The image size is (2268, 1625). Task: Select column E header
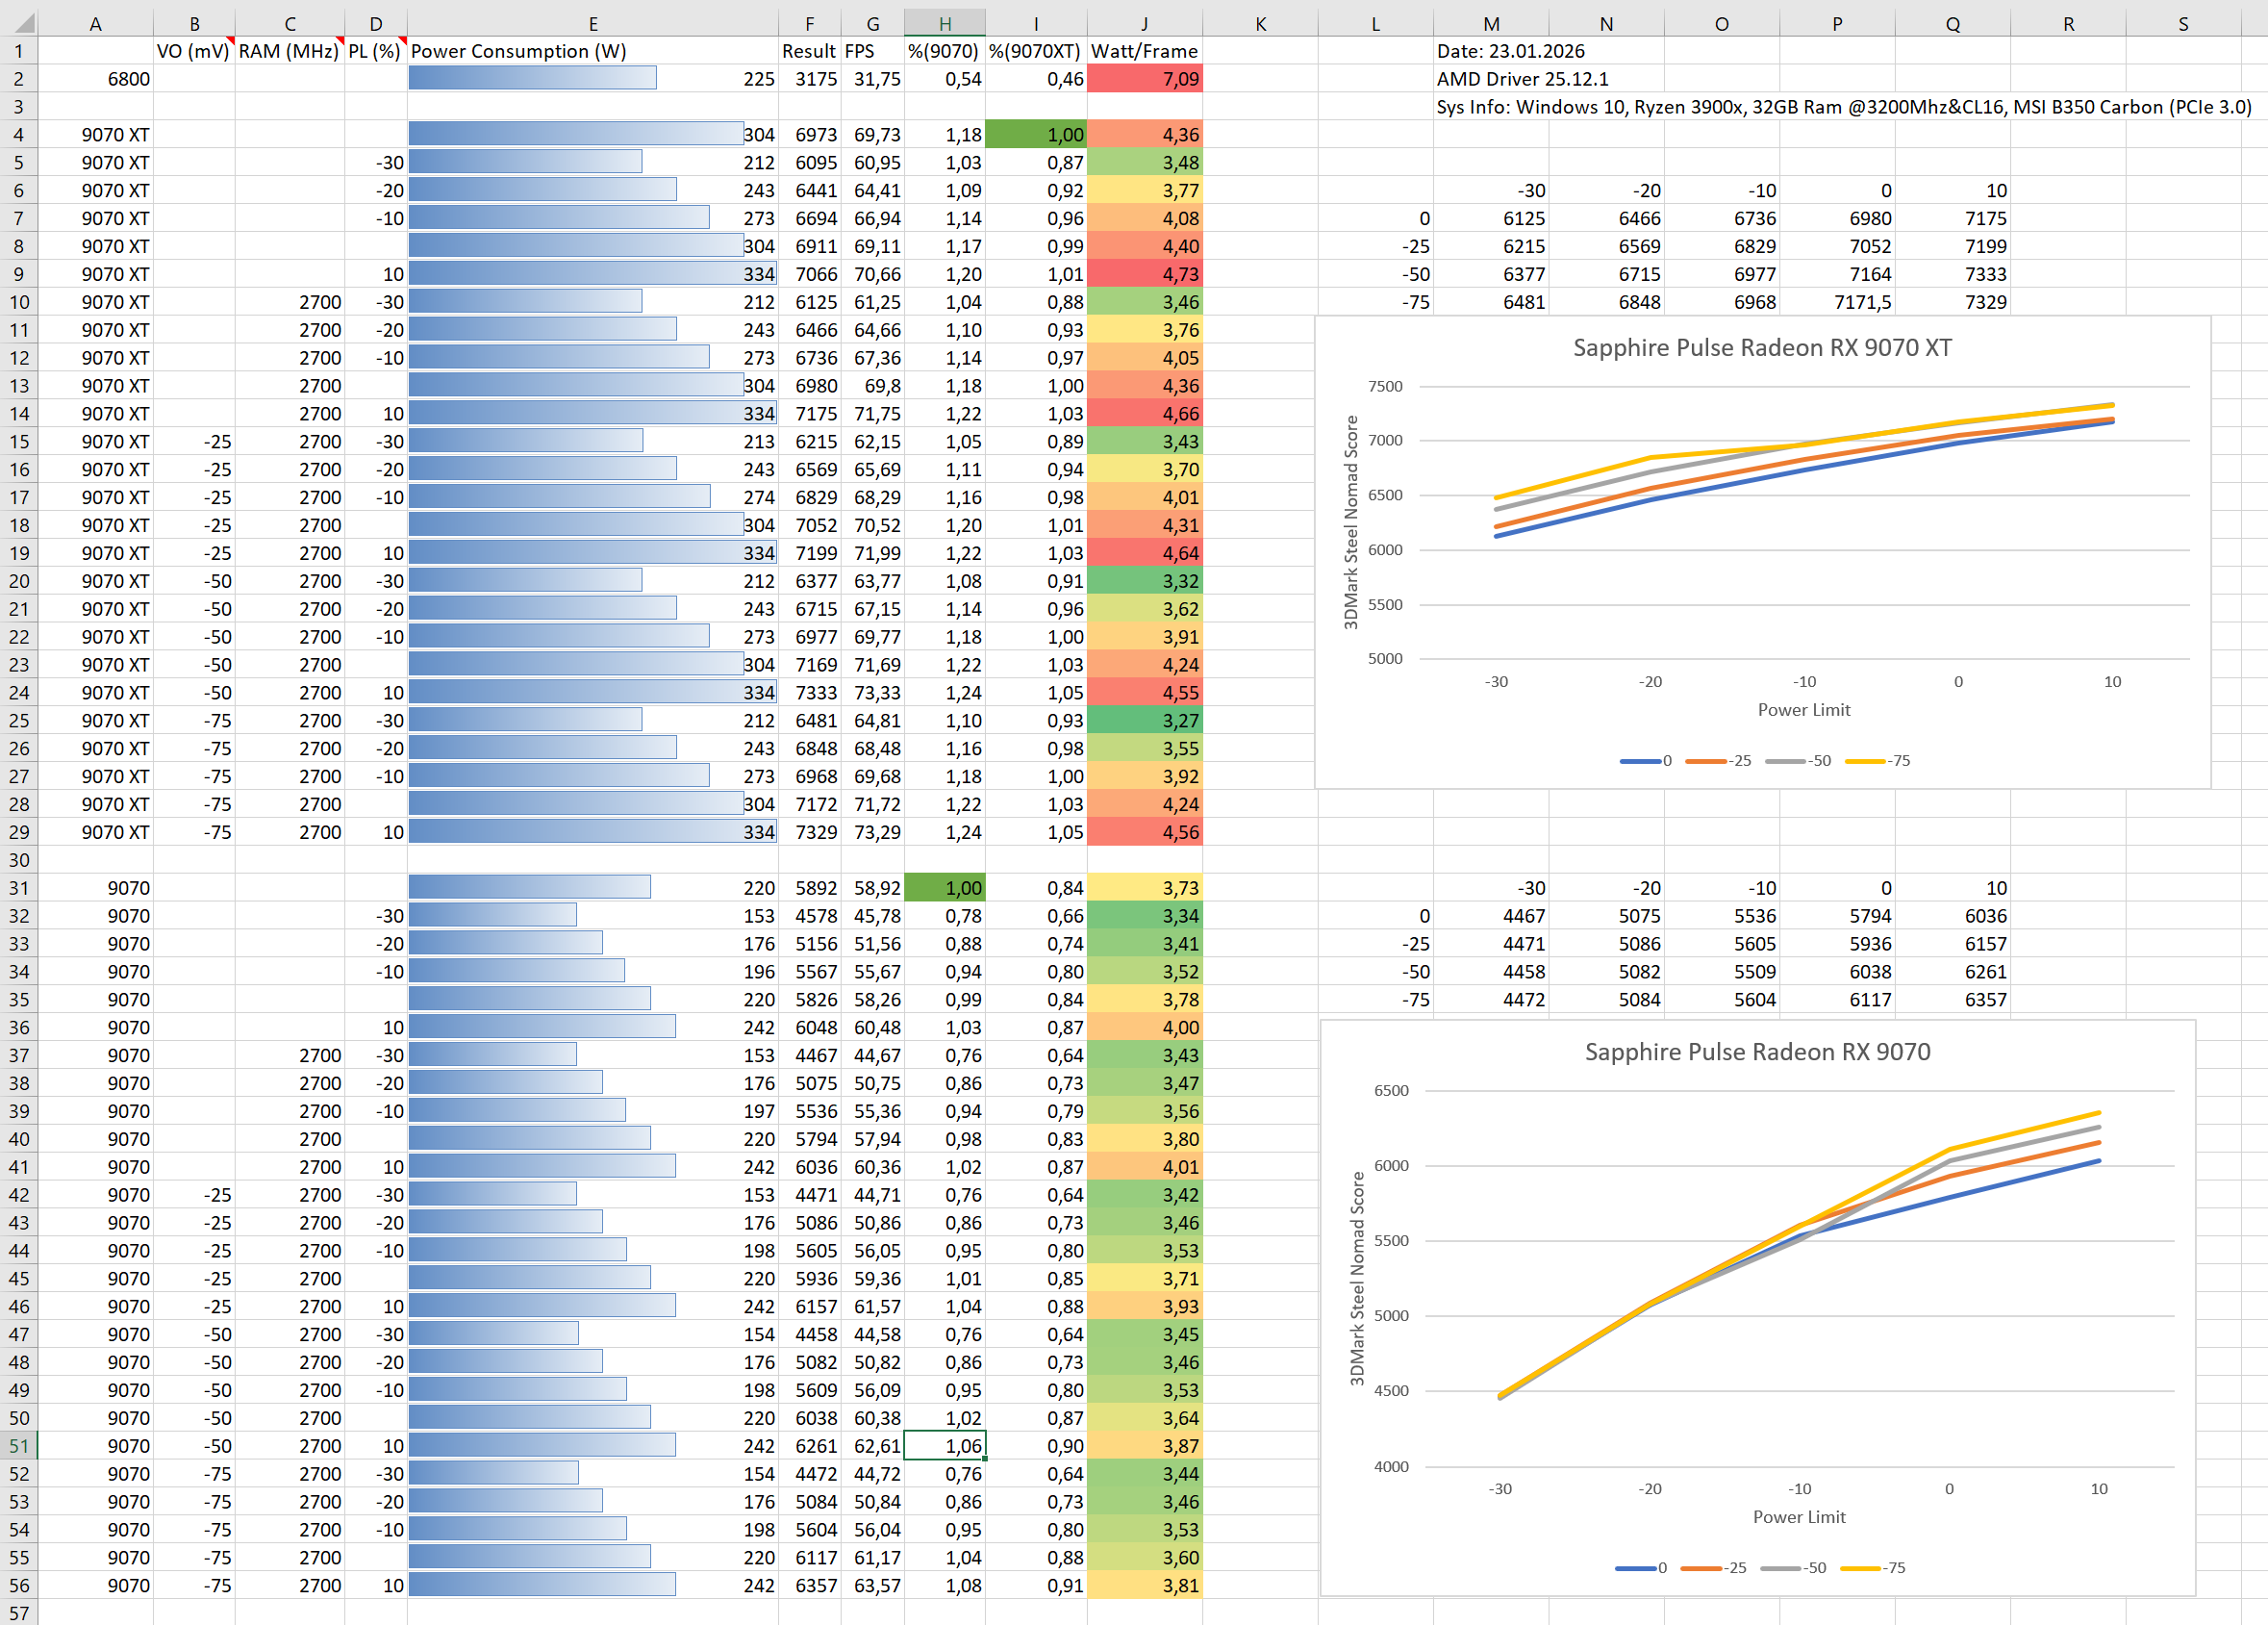click(x=592, y=23)
